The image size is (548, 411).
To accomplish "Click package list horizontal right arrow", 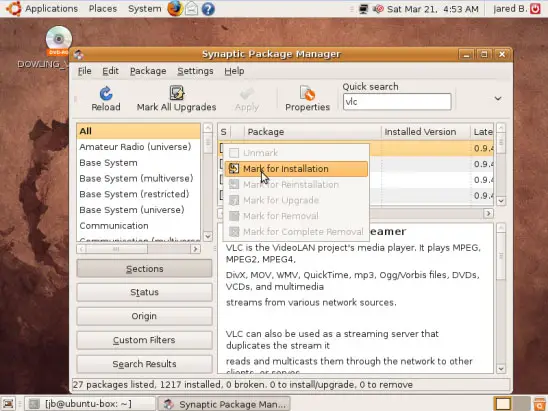I will [488, 213].
